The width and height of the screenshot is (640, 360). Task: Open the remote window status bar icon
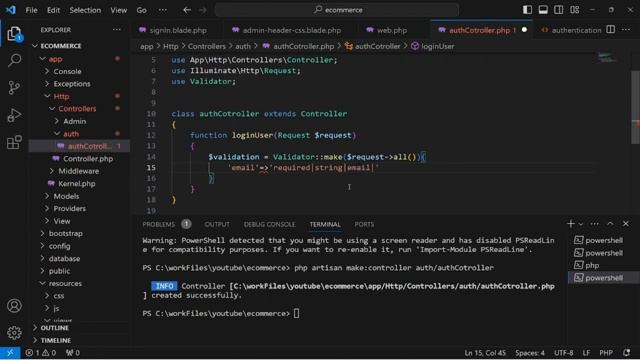(x=10, y=353)
